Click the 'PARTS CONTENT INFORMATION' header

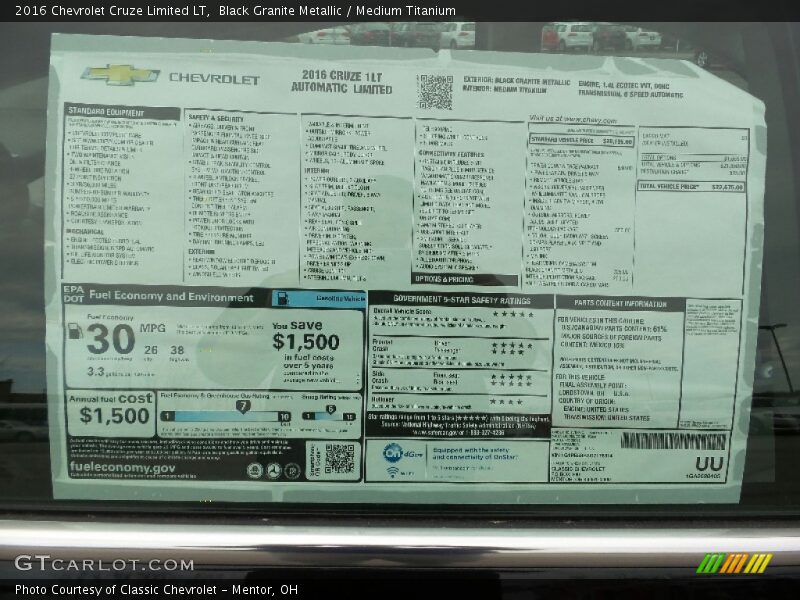click(x=620, y=304)
